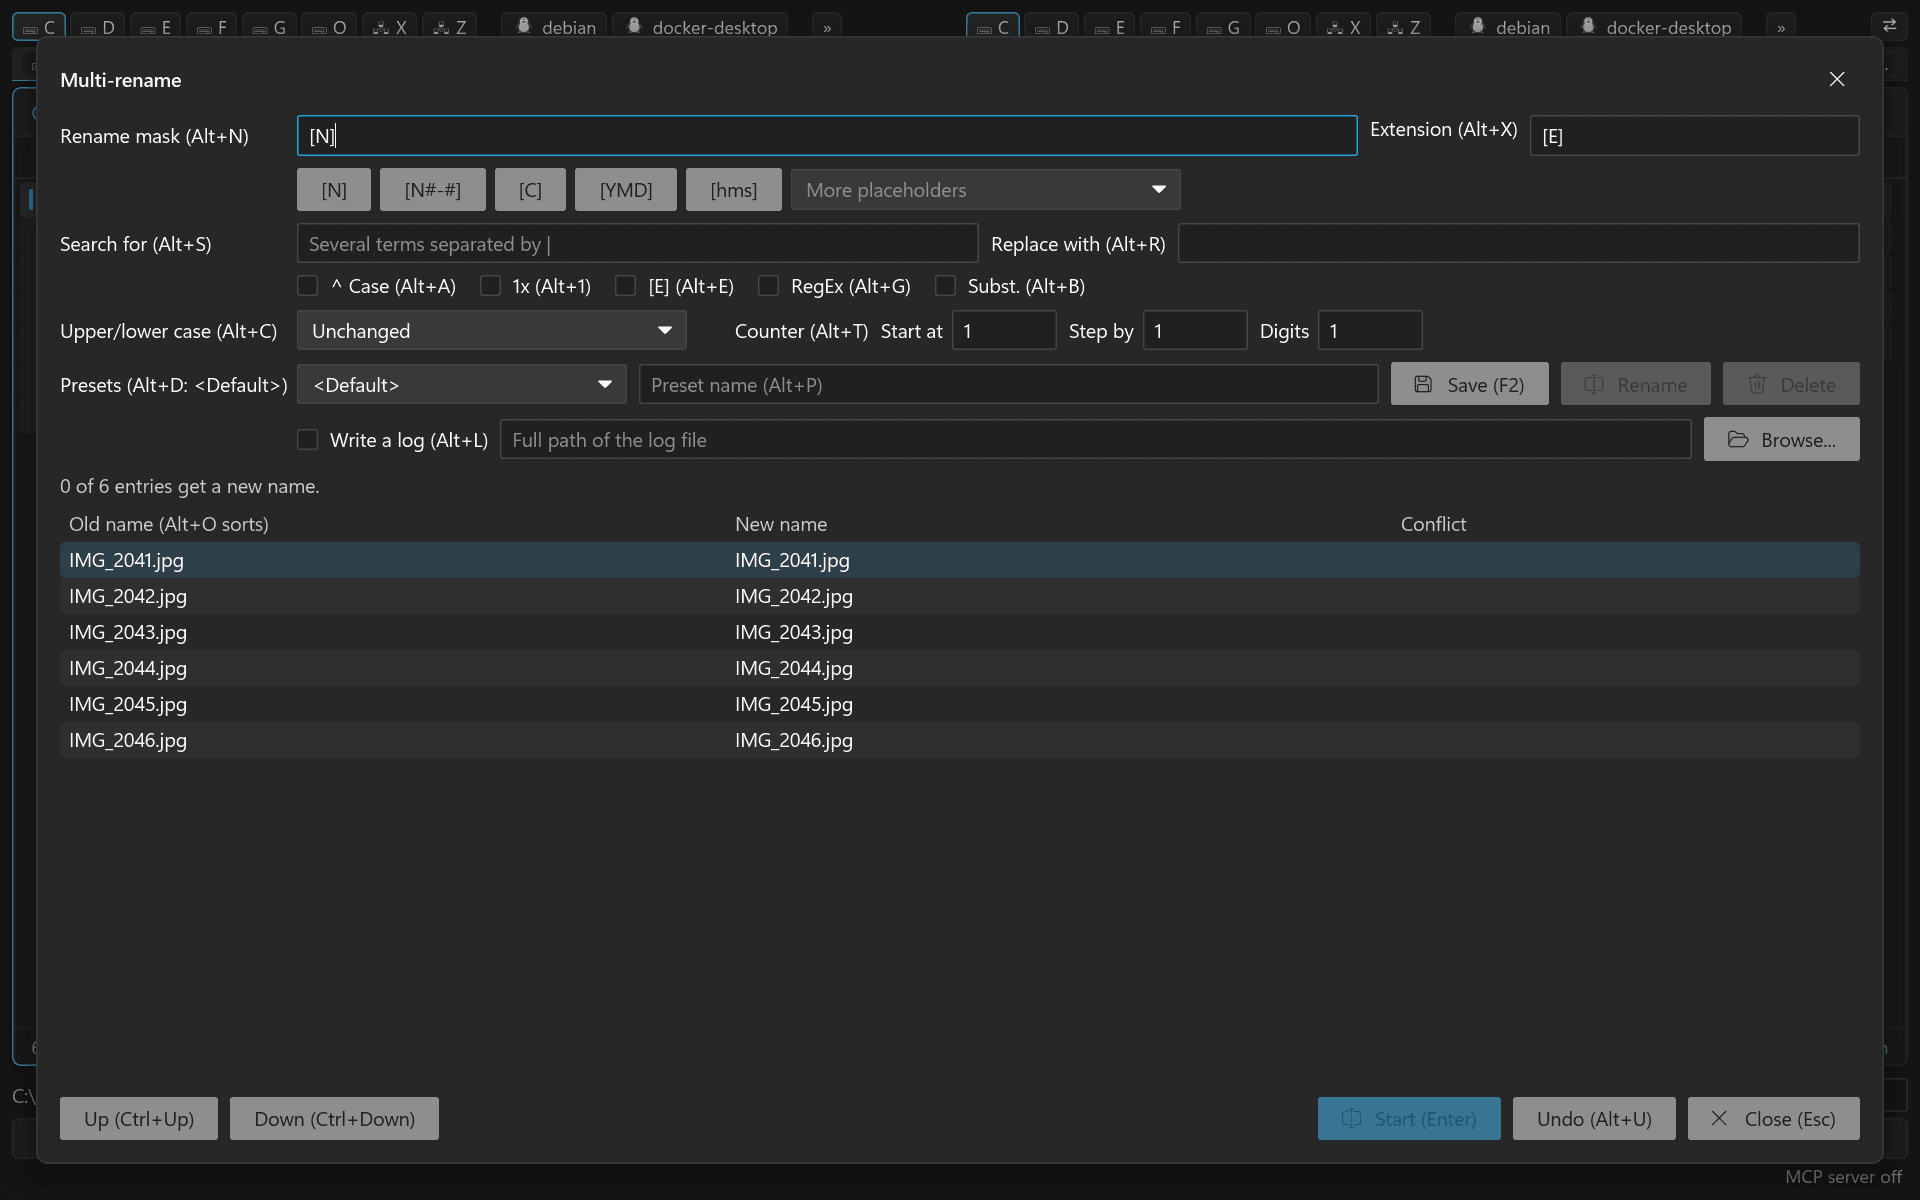Sort by Old name column header

(169, 524)
